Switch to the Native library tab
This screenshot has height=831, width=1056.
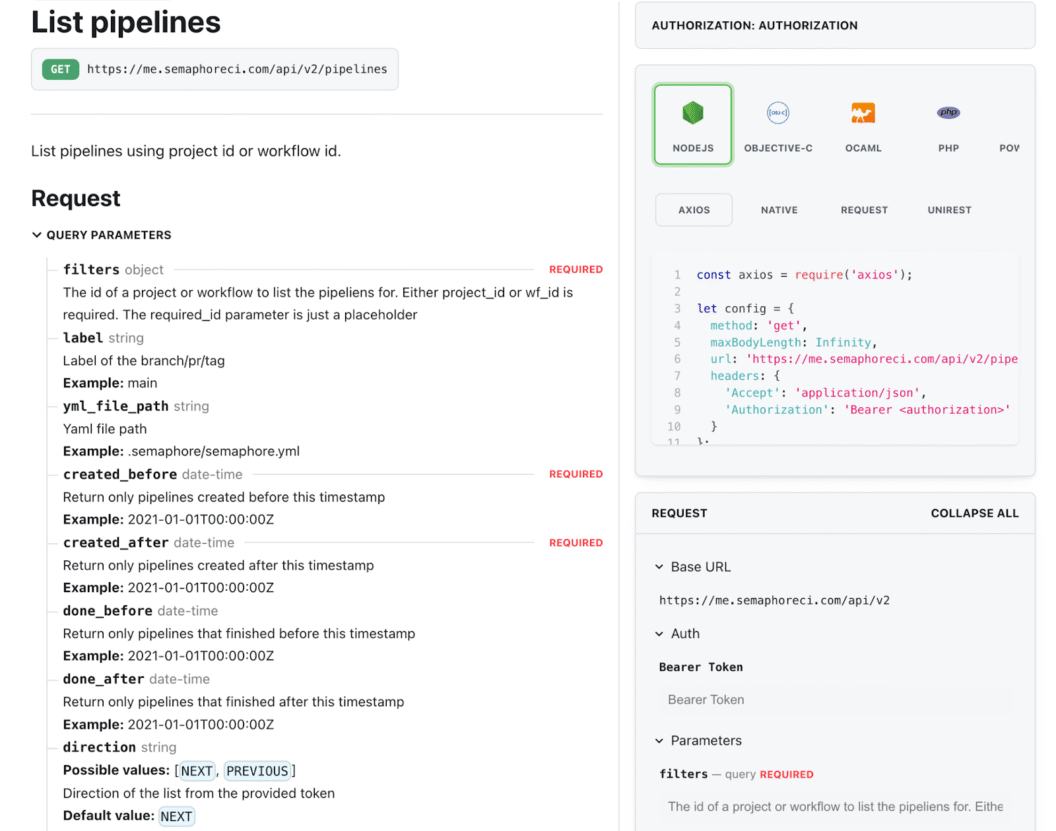tap(779, 210)
